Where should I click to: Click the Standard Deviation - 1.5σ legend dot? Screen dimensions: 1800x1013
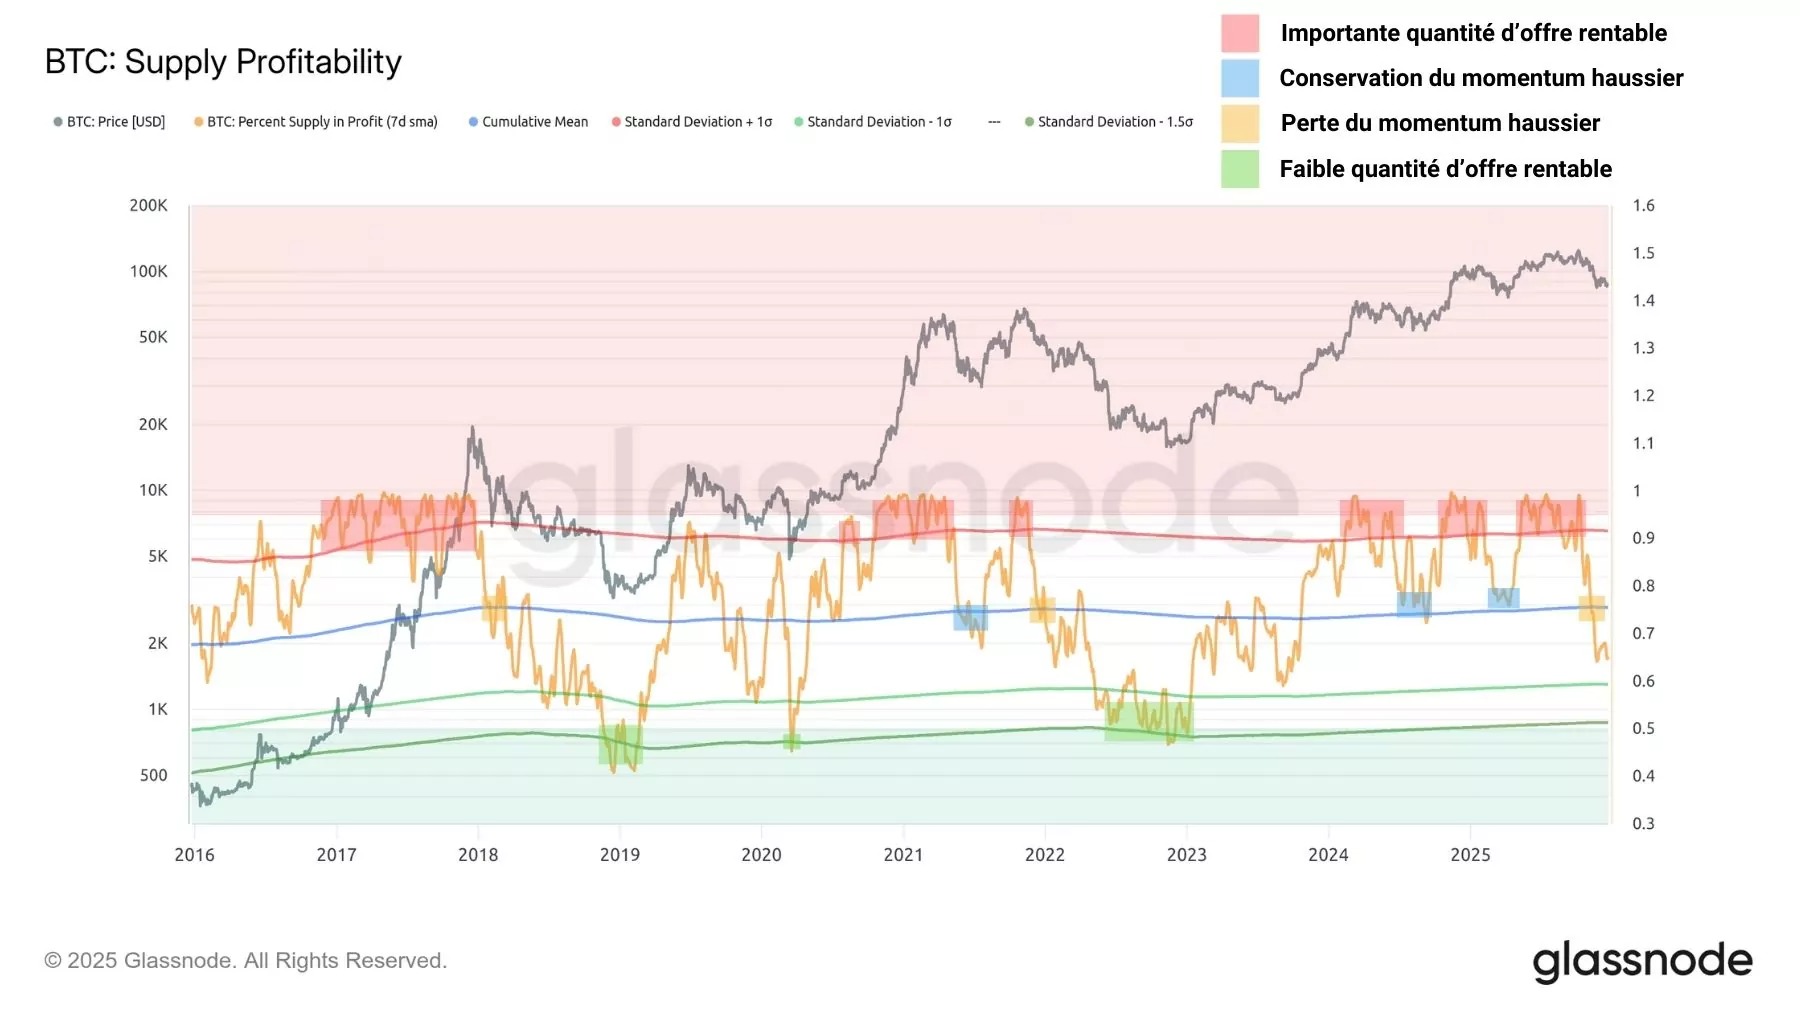tap(1029, 122)
